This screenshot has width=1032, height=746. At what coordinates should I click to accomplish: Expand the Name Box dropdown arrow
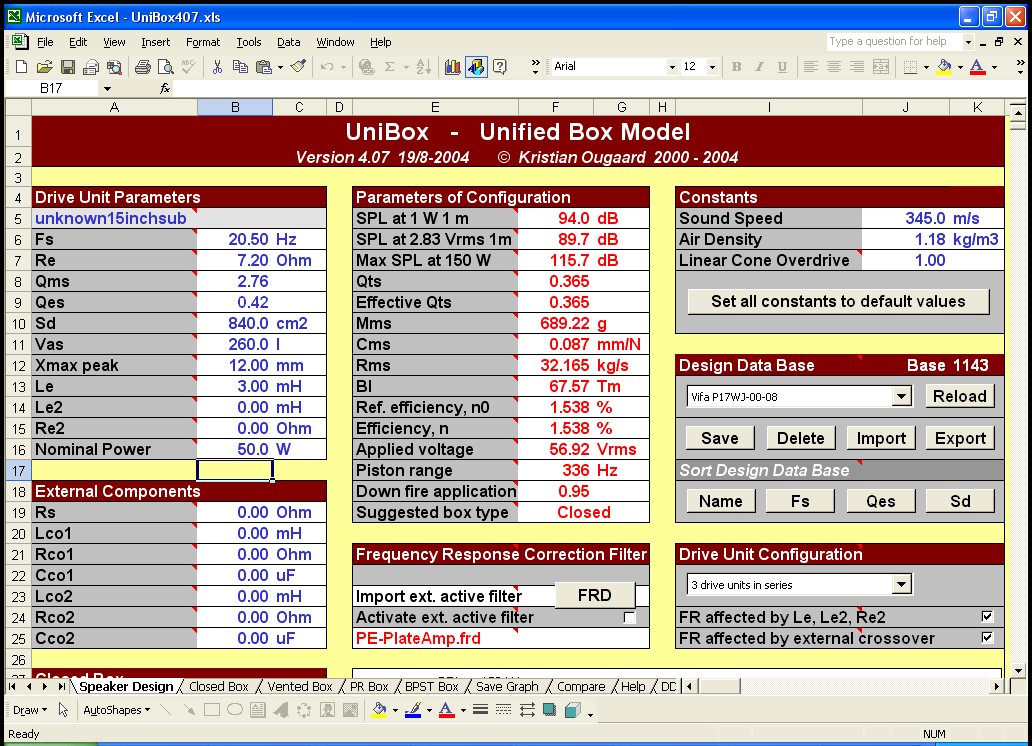coord(107,88)
